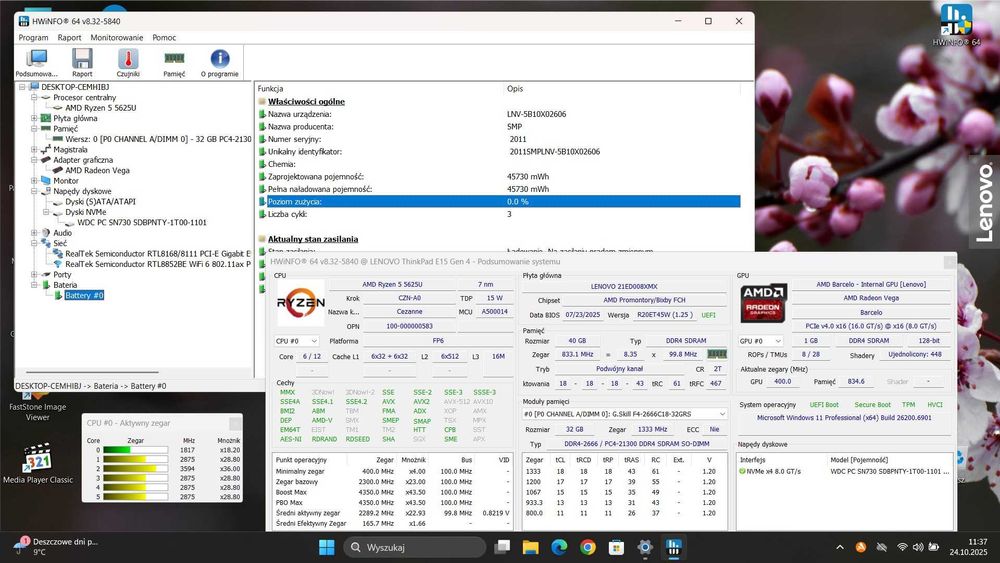Select AMD Ryzen 5 5625U tree item
The height and width of the screenshot is (563, 1000).
100,108
